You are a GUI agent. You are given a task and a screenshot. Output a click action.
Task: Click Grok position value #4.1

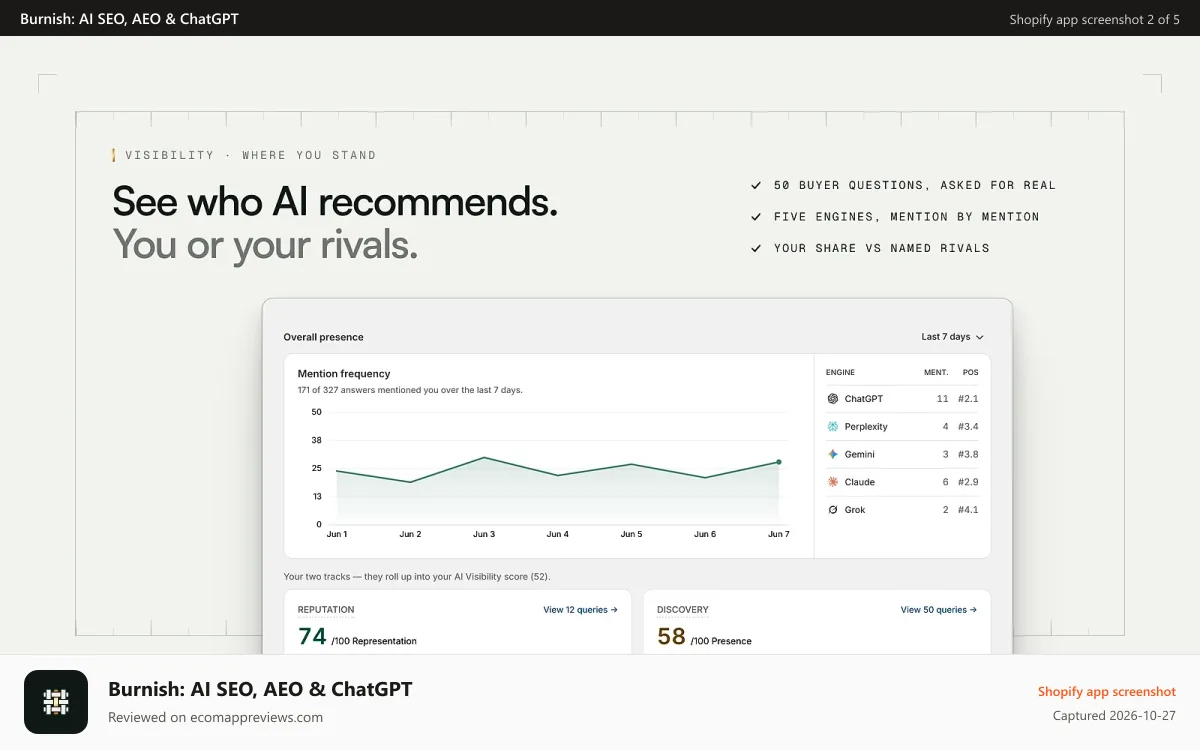pos(968,510)
